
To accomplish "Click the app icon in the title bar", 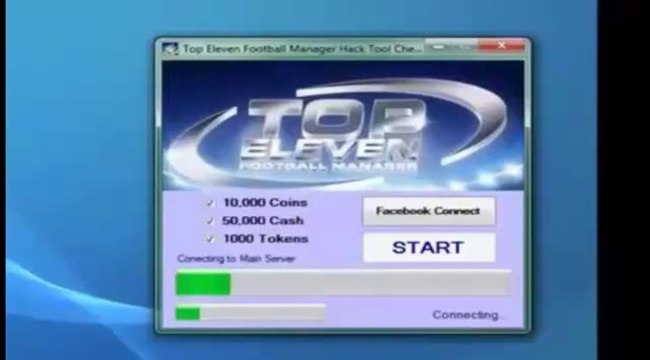I will tap(170, 49).
